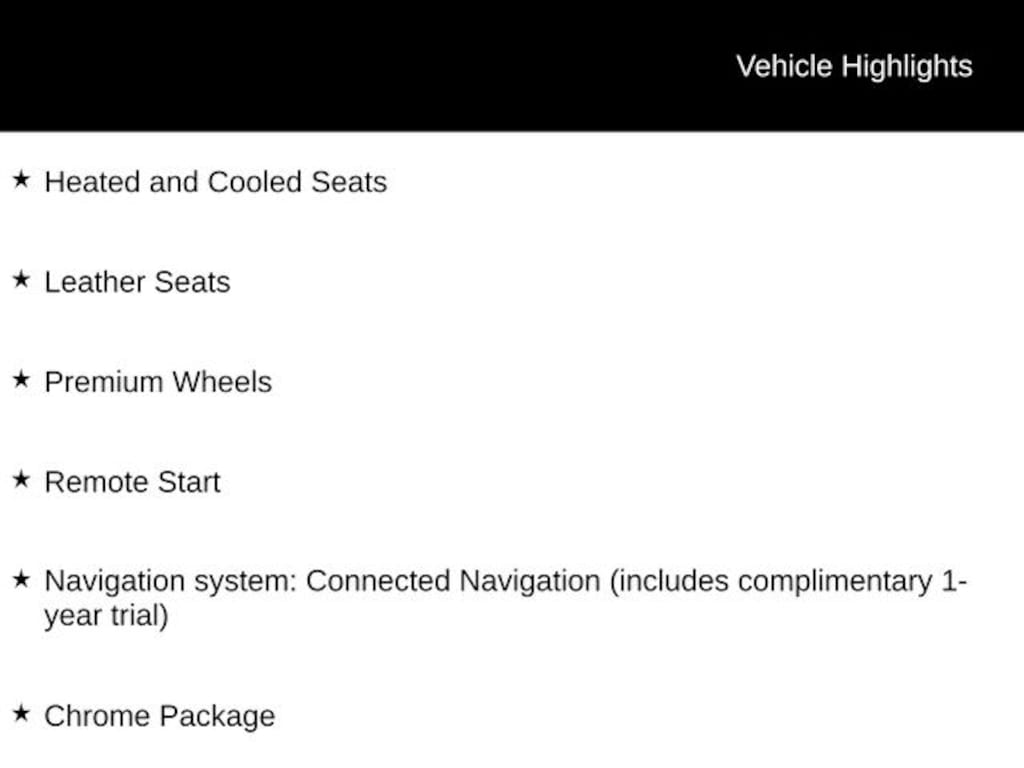Click the 'year trial)' continuation line
The image size is (1024, 768).
tap(106, 616)
